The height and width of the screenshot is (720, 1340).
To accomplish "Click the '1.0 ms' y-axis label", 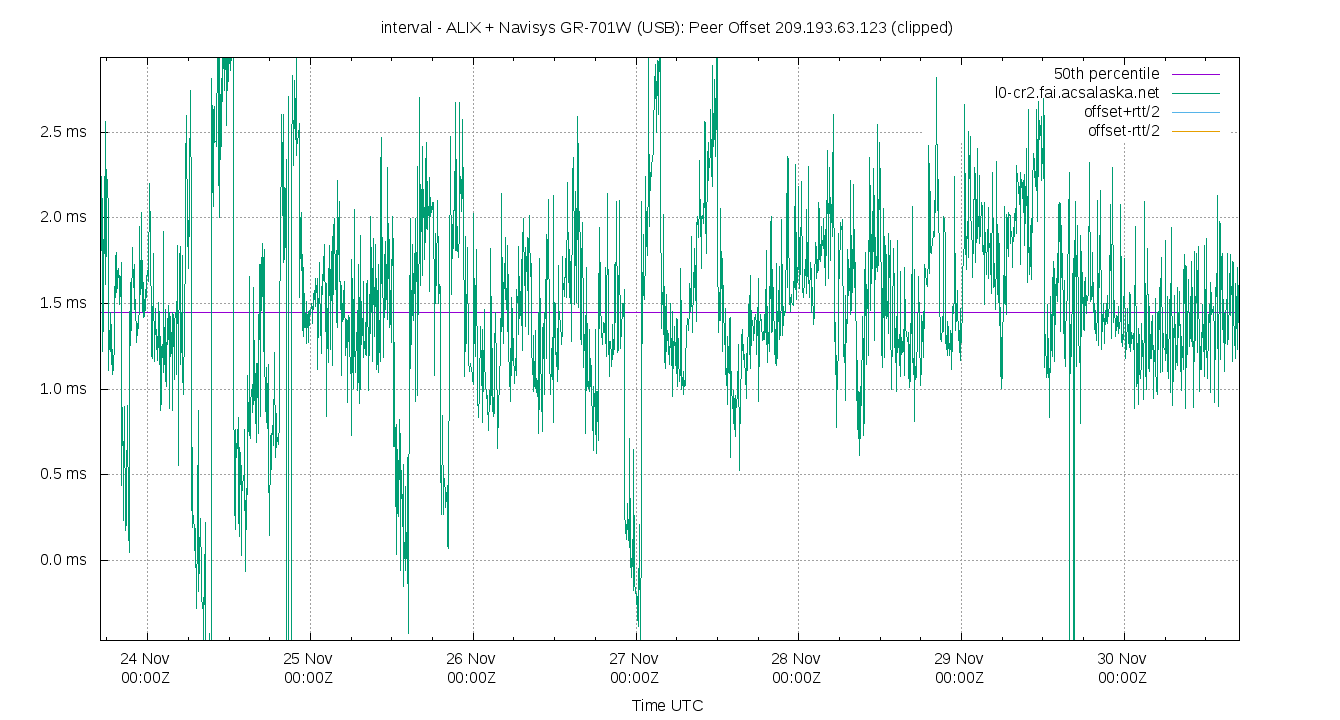I will pyautogui.click(x=62, y=389).
